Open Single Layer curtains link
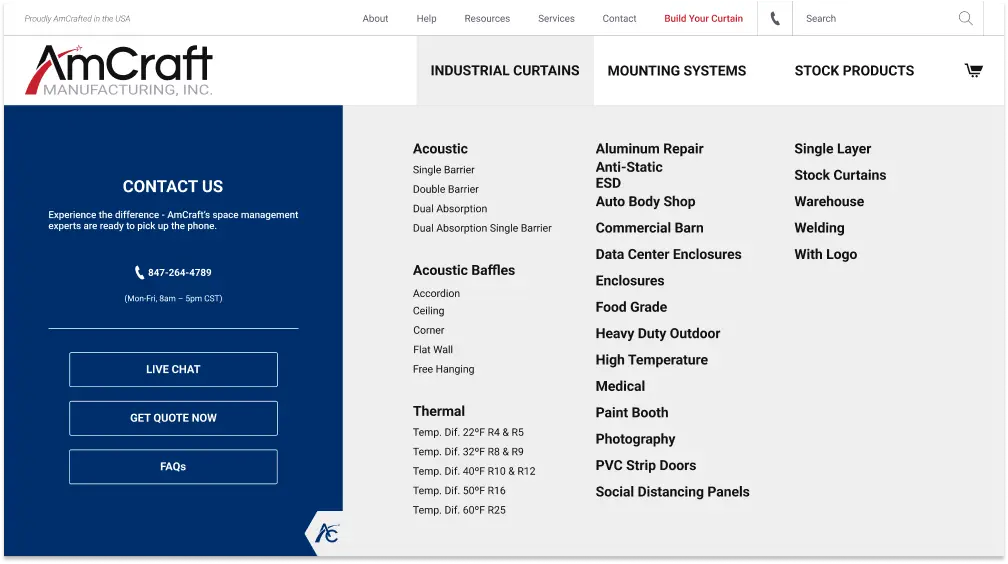Viewport: 1008px width, 564px height. point(832,149)
